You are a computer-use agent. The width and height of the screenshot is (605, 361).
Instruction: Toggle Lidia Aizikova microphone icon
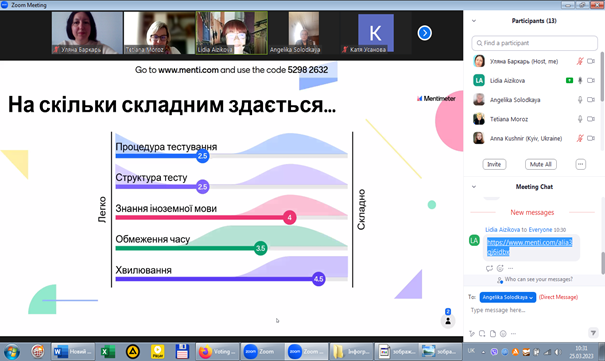(x=580, y=80)
